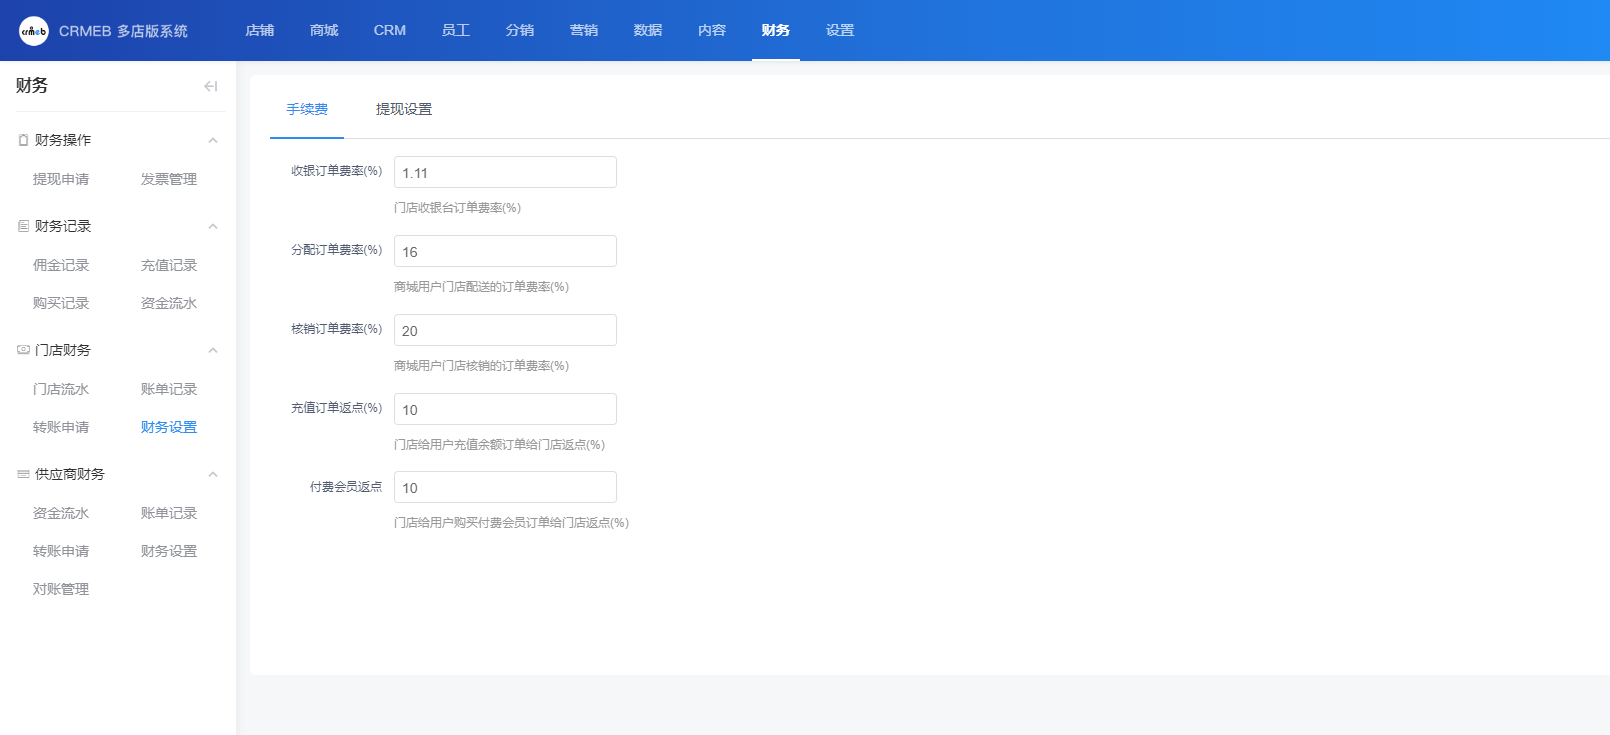Open the 店铺 top menu
The image size is (1610, 735).
pyautogui.click(x=260, y=31)
